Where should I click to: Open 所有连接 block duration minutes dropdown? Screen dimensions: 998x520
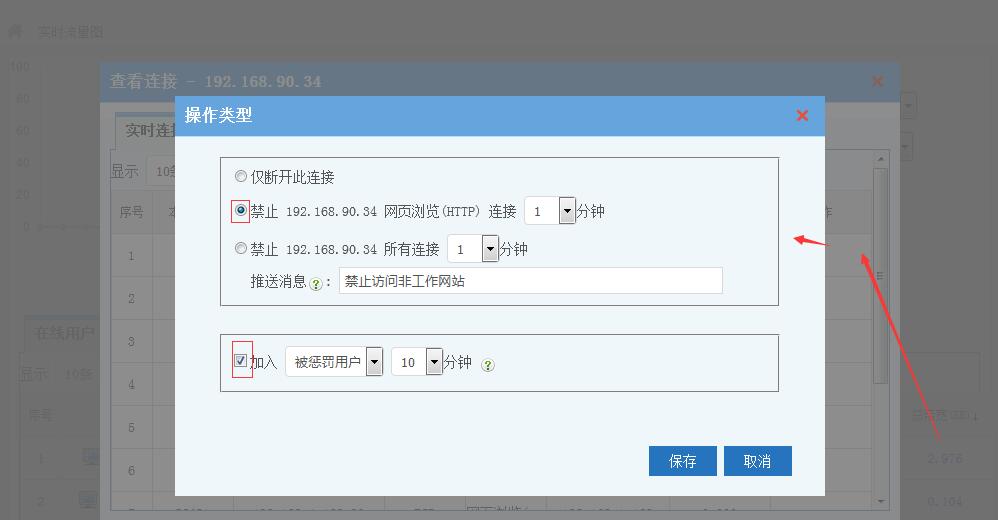pos(490,249)
